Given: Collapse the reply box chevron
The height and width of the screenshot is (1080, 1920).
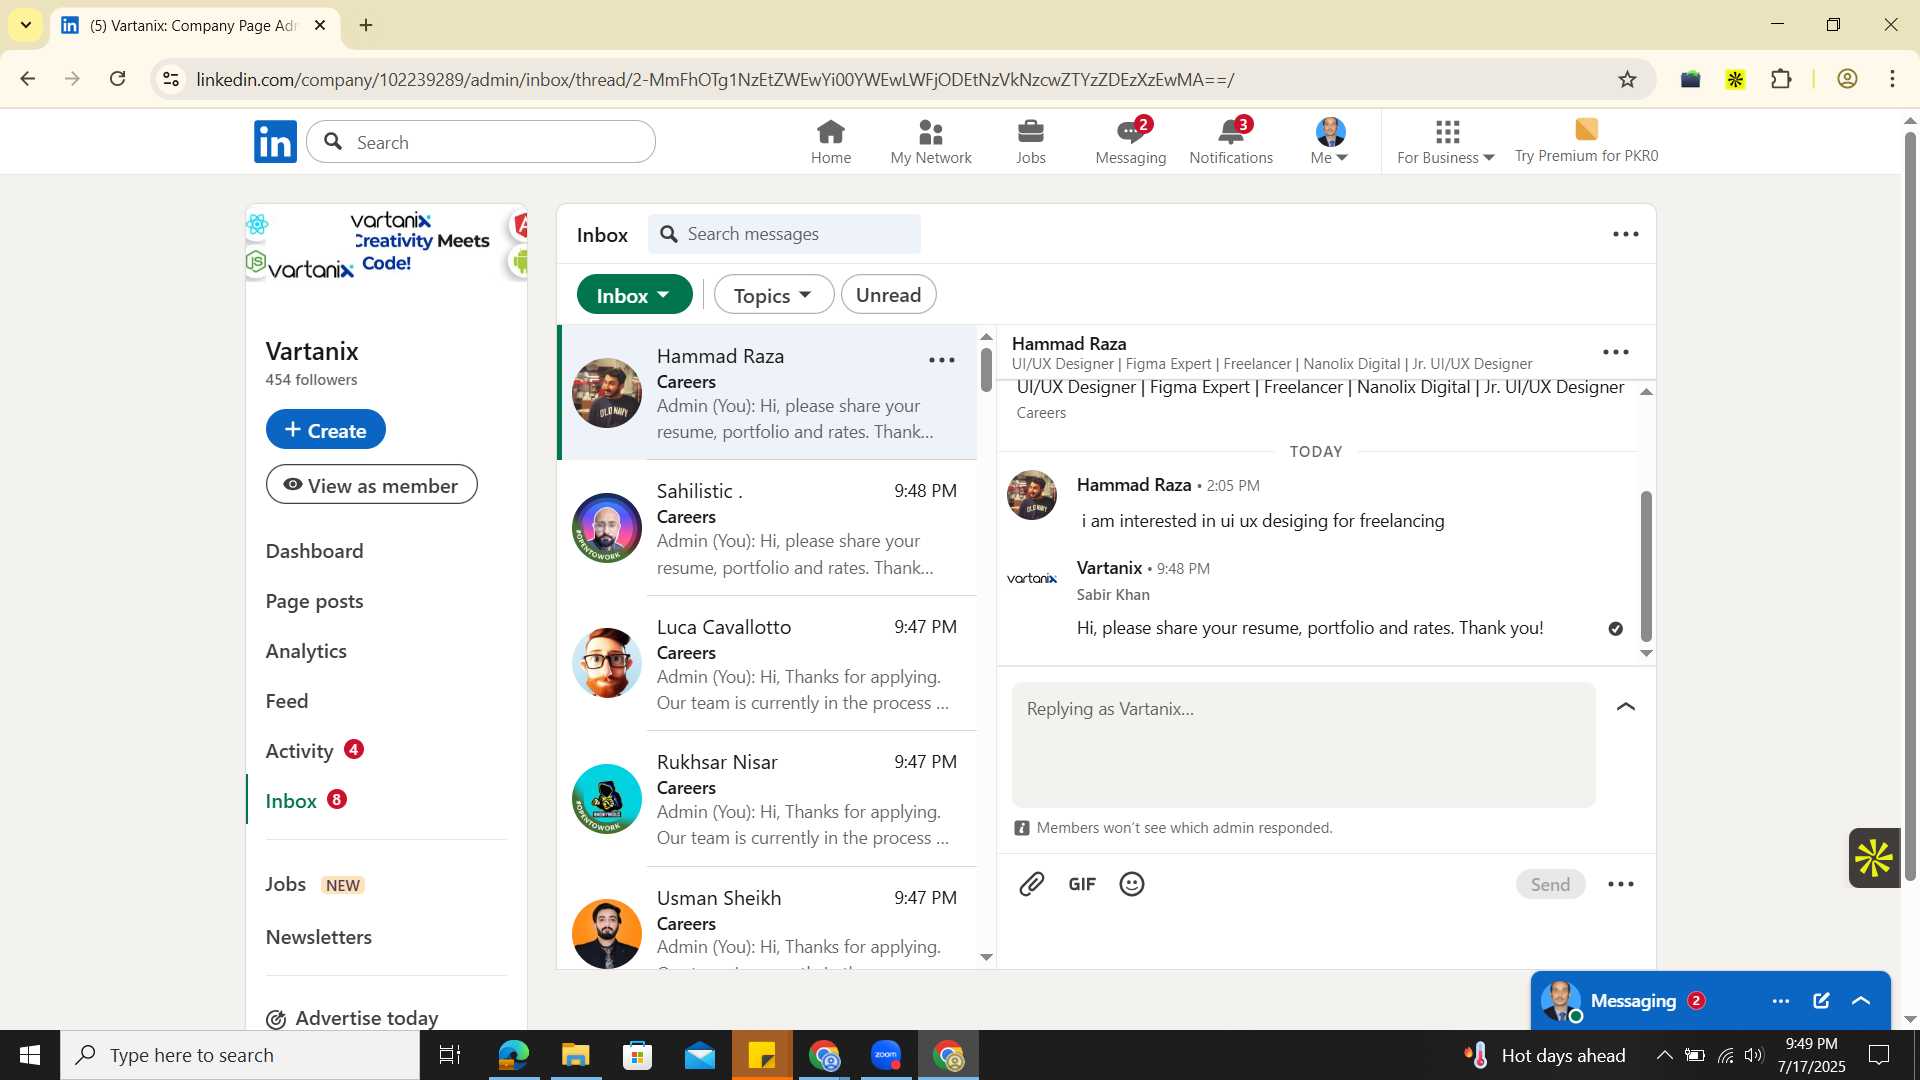Looking at the screenshot, I should [1626, 707].
